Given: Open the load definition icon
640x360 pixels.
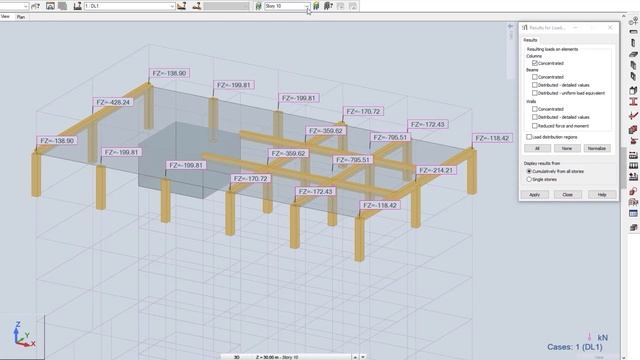Looking at the screenshot, I should pyautogui.click(x=633, y=177).
